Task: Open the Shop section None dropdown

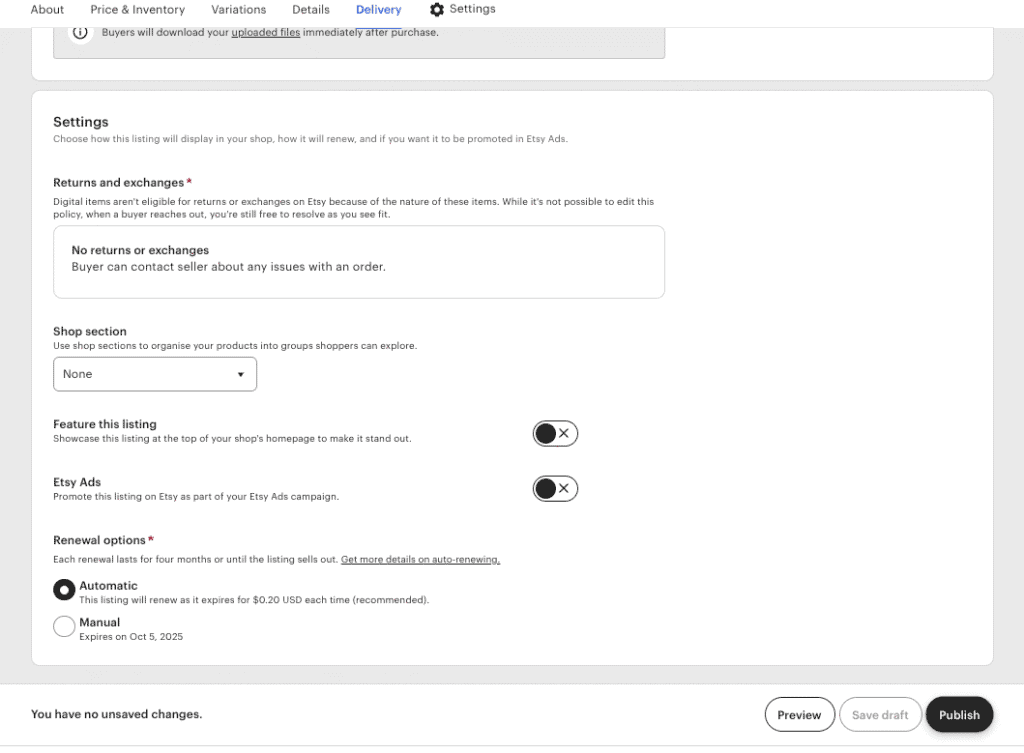Action: point(155,374)
